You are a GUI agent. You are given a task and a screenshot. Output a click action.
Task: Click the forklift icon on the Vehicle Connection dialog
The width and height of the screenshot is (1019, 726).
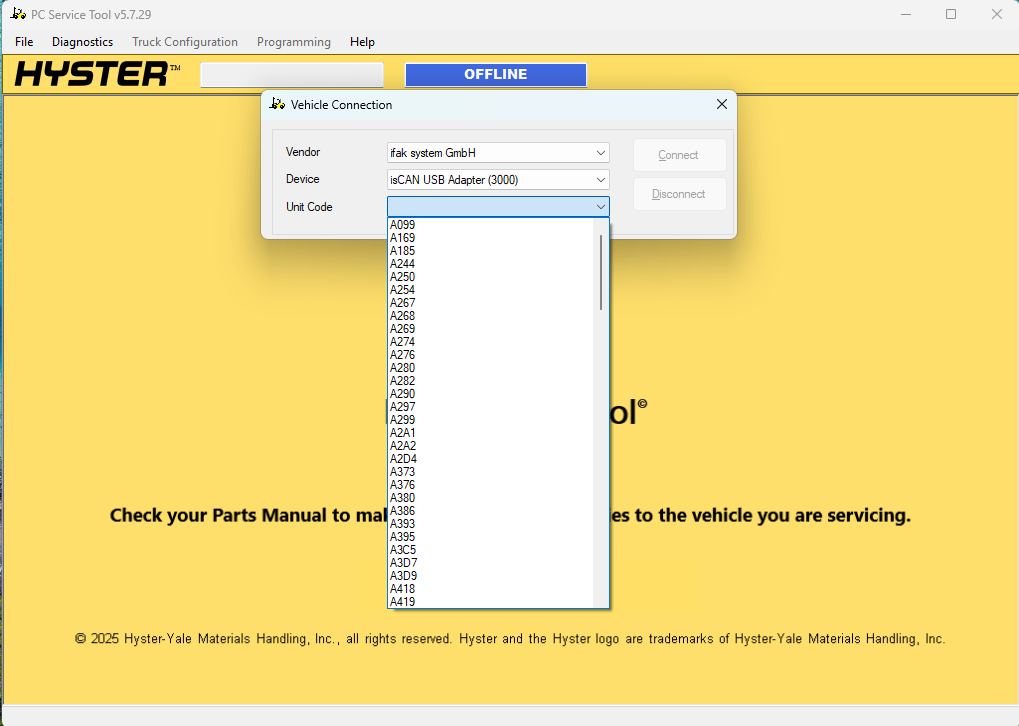point(278,104)
